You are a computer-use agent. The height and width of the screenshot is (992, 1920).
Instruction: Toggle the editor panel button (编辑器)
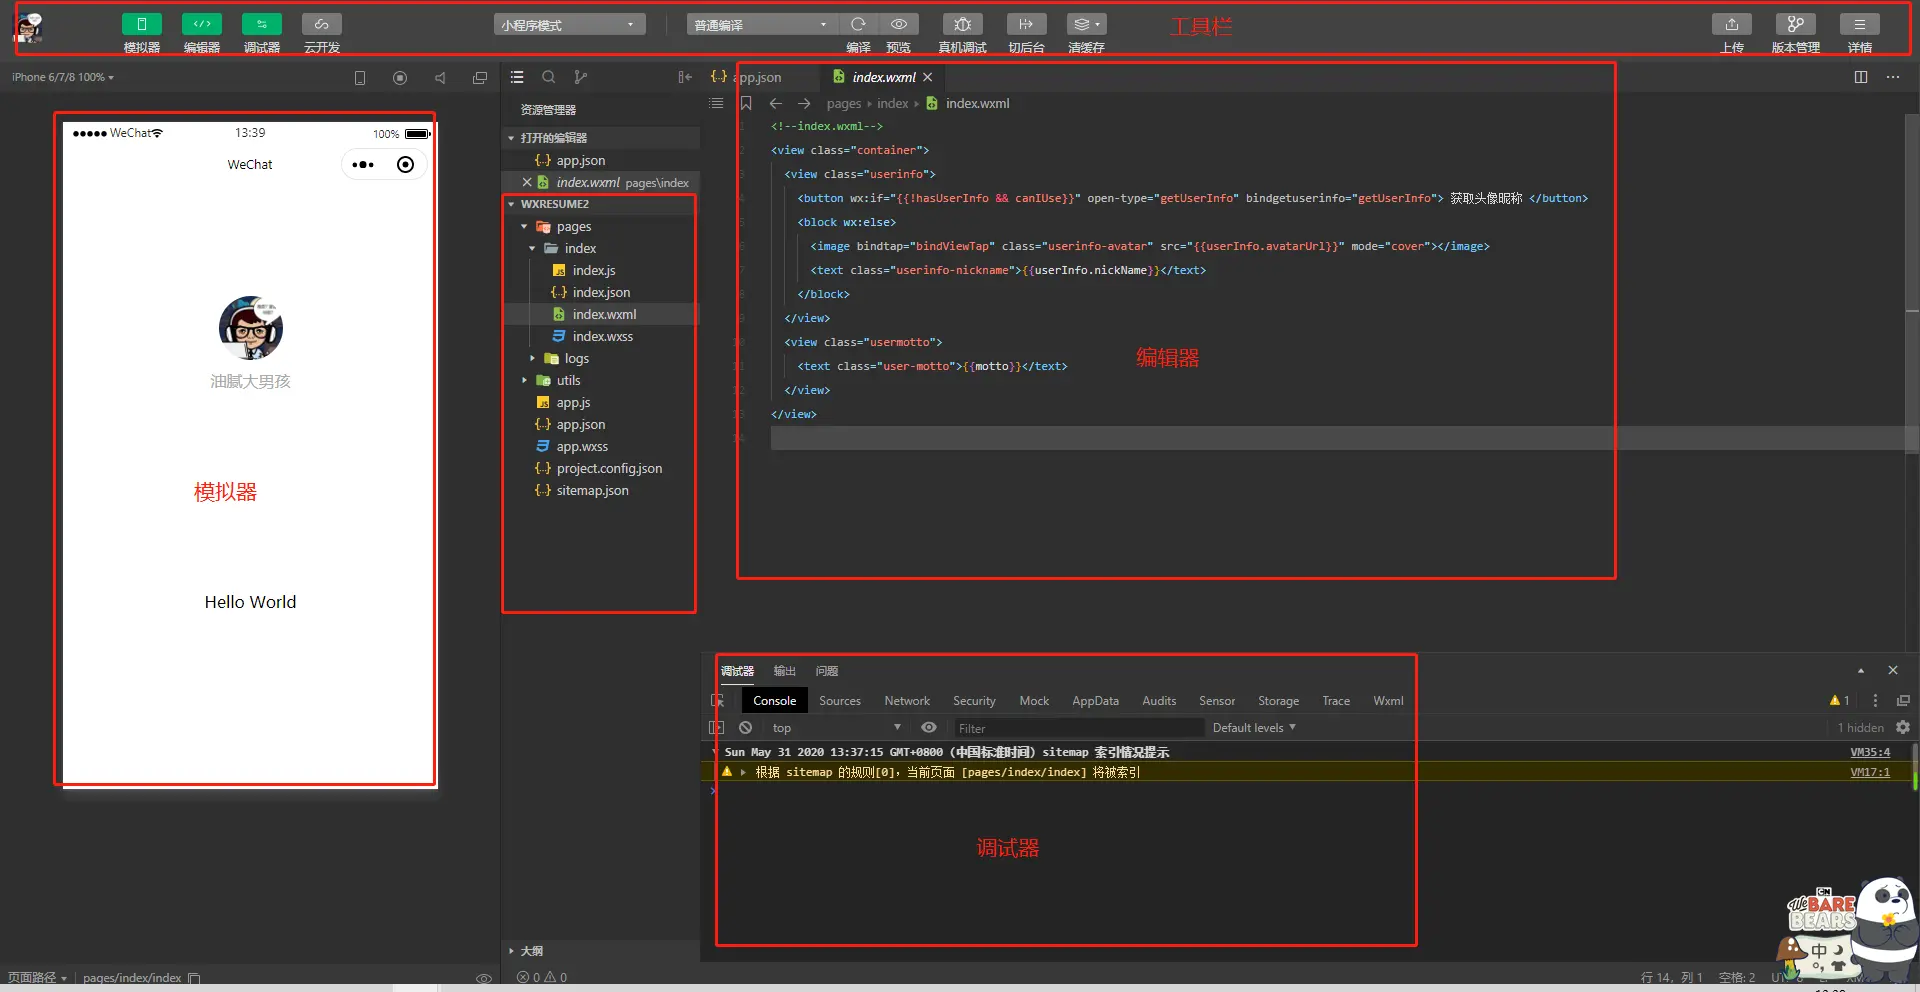(201, 24)
